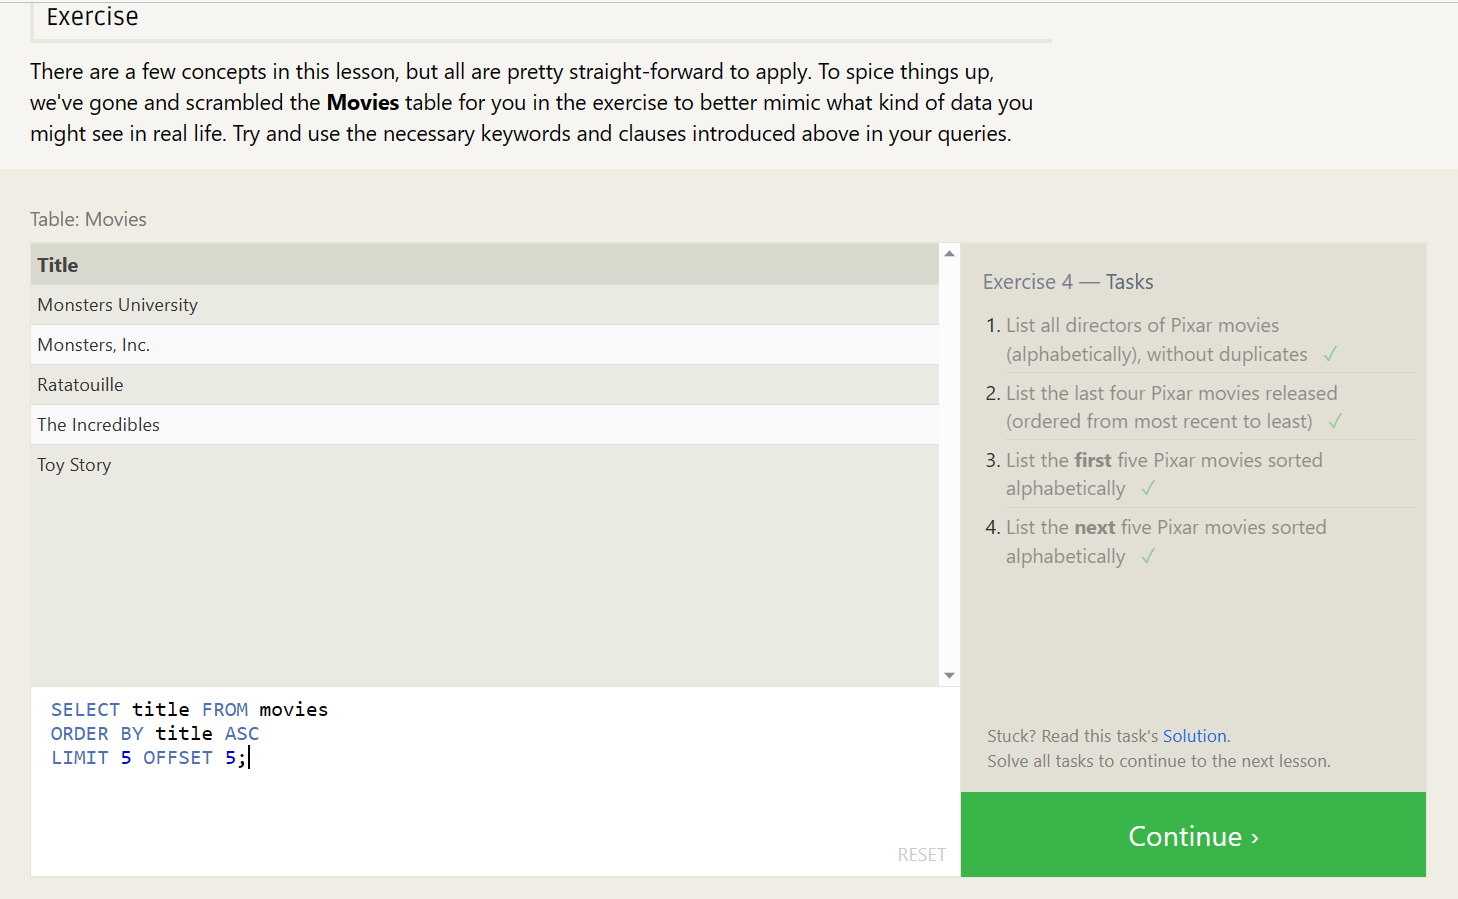Image resolution: width=1458 pixels, height=899 pixels.
Task: Click the scroll up arrow of results table
Action: [x=949, y=254]
